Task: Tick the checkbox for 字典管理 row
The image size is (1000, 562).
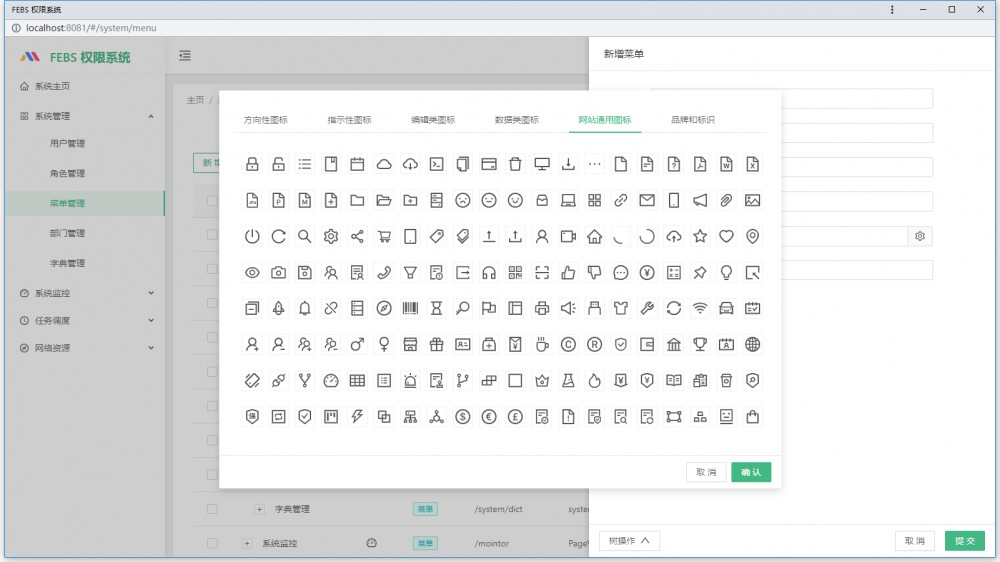Action: tap(212, 509)
